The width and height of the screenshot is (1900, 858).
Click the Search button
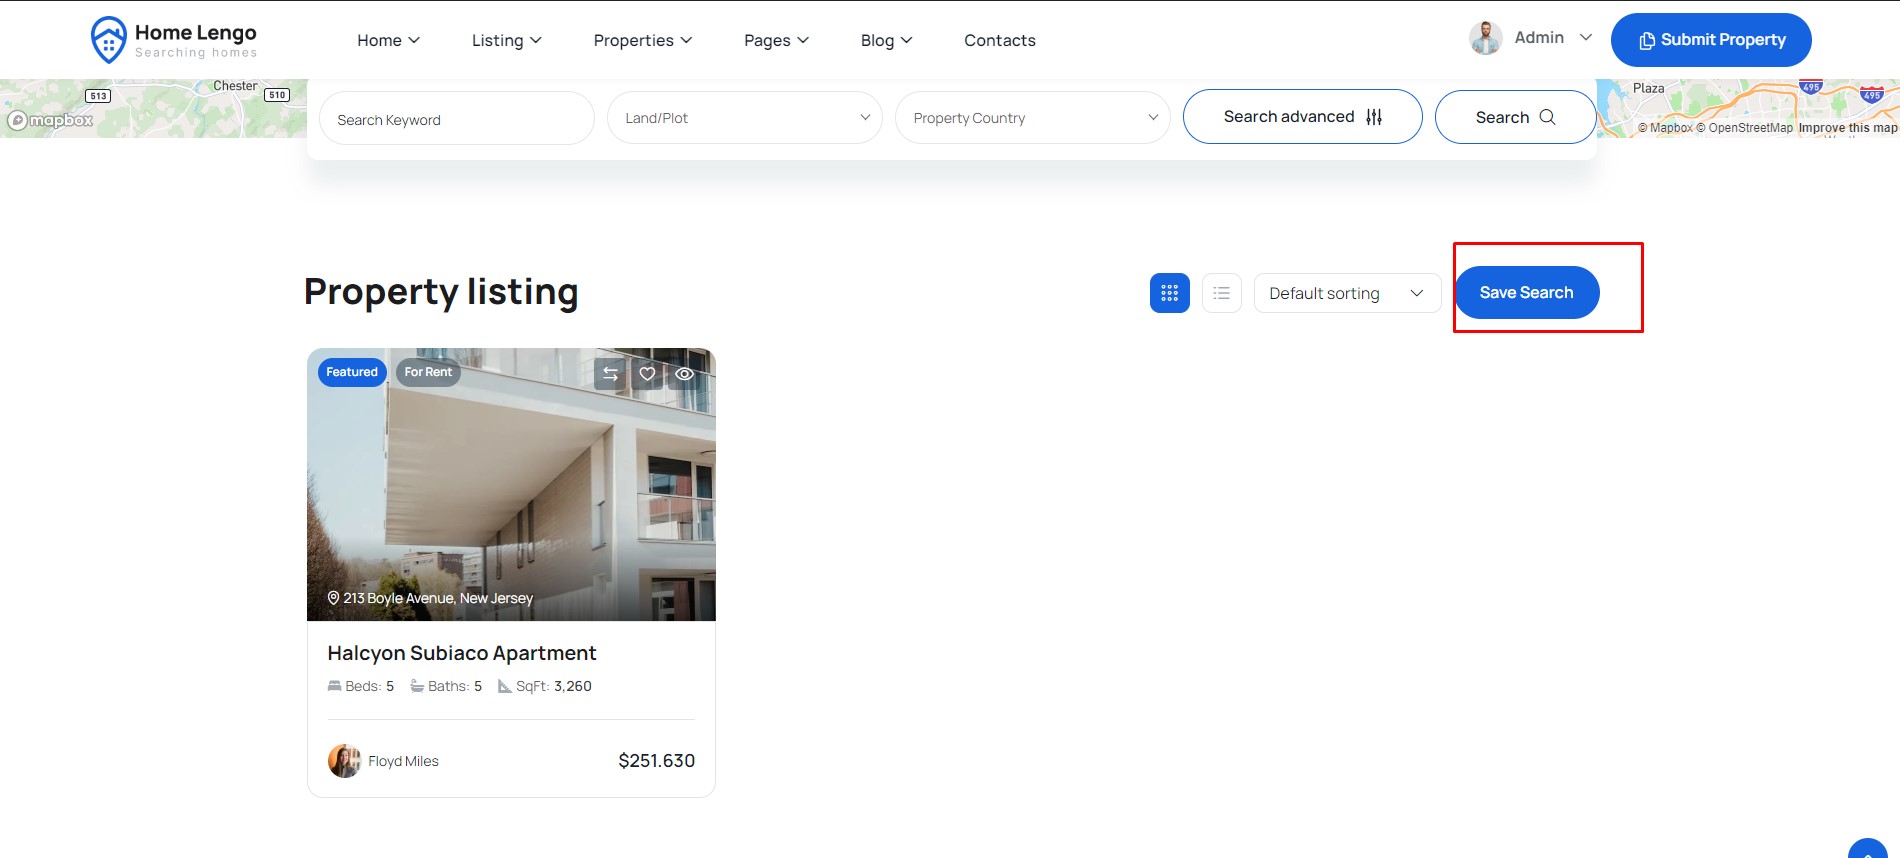[x=1515, y=117]
